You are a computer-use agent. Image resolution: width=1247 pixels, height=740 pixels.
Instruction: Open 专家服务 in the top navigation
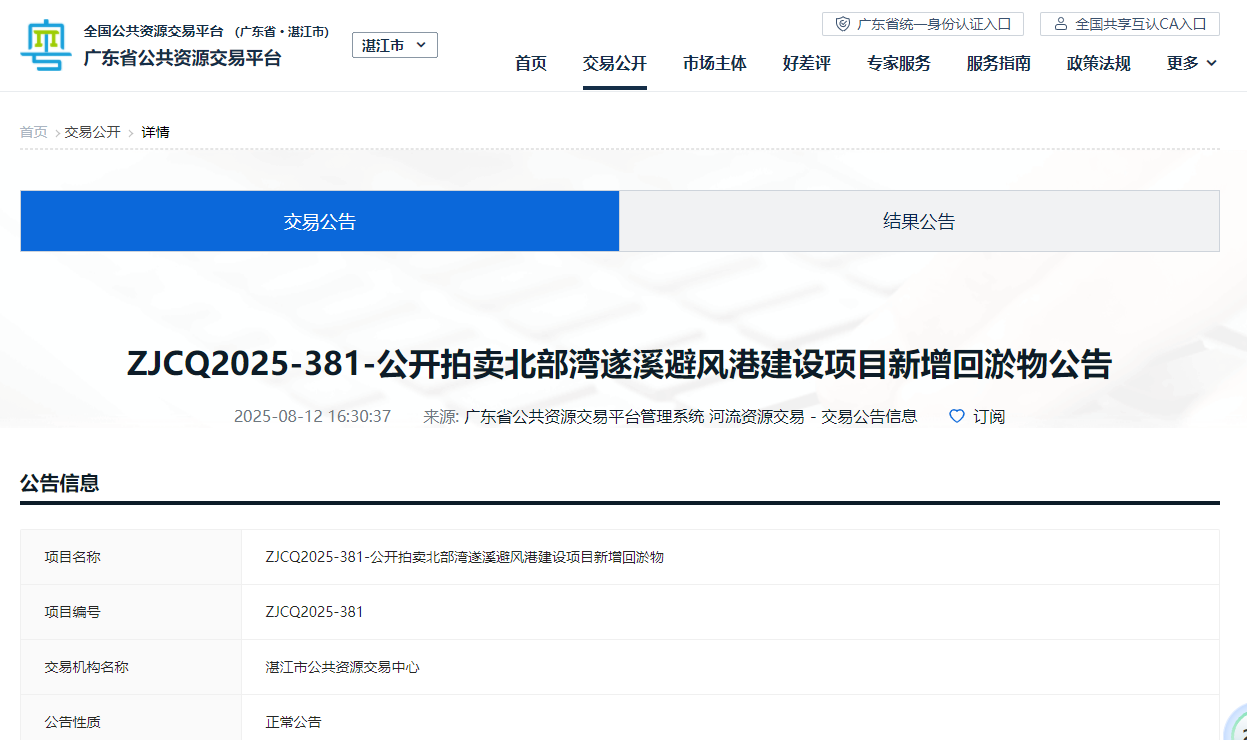[x=899, y=63]
